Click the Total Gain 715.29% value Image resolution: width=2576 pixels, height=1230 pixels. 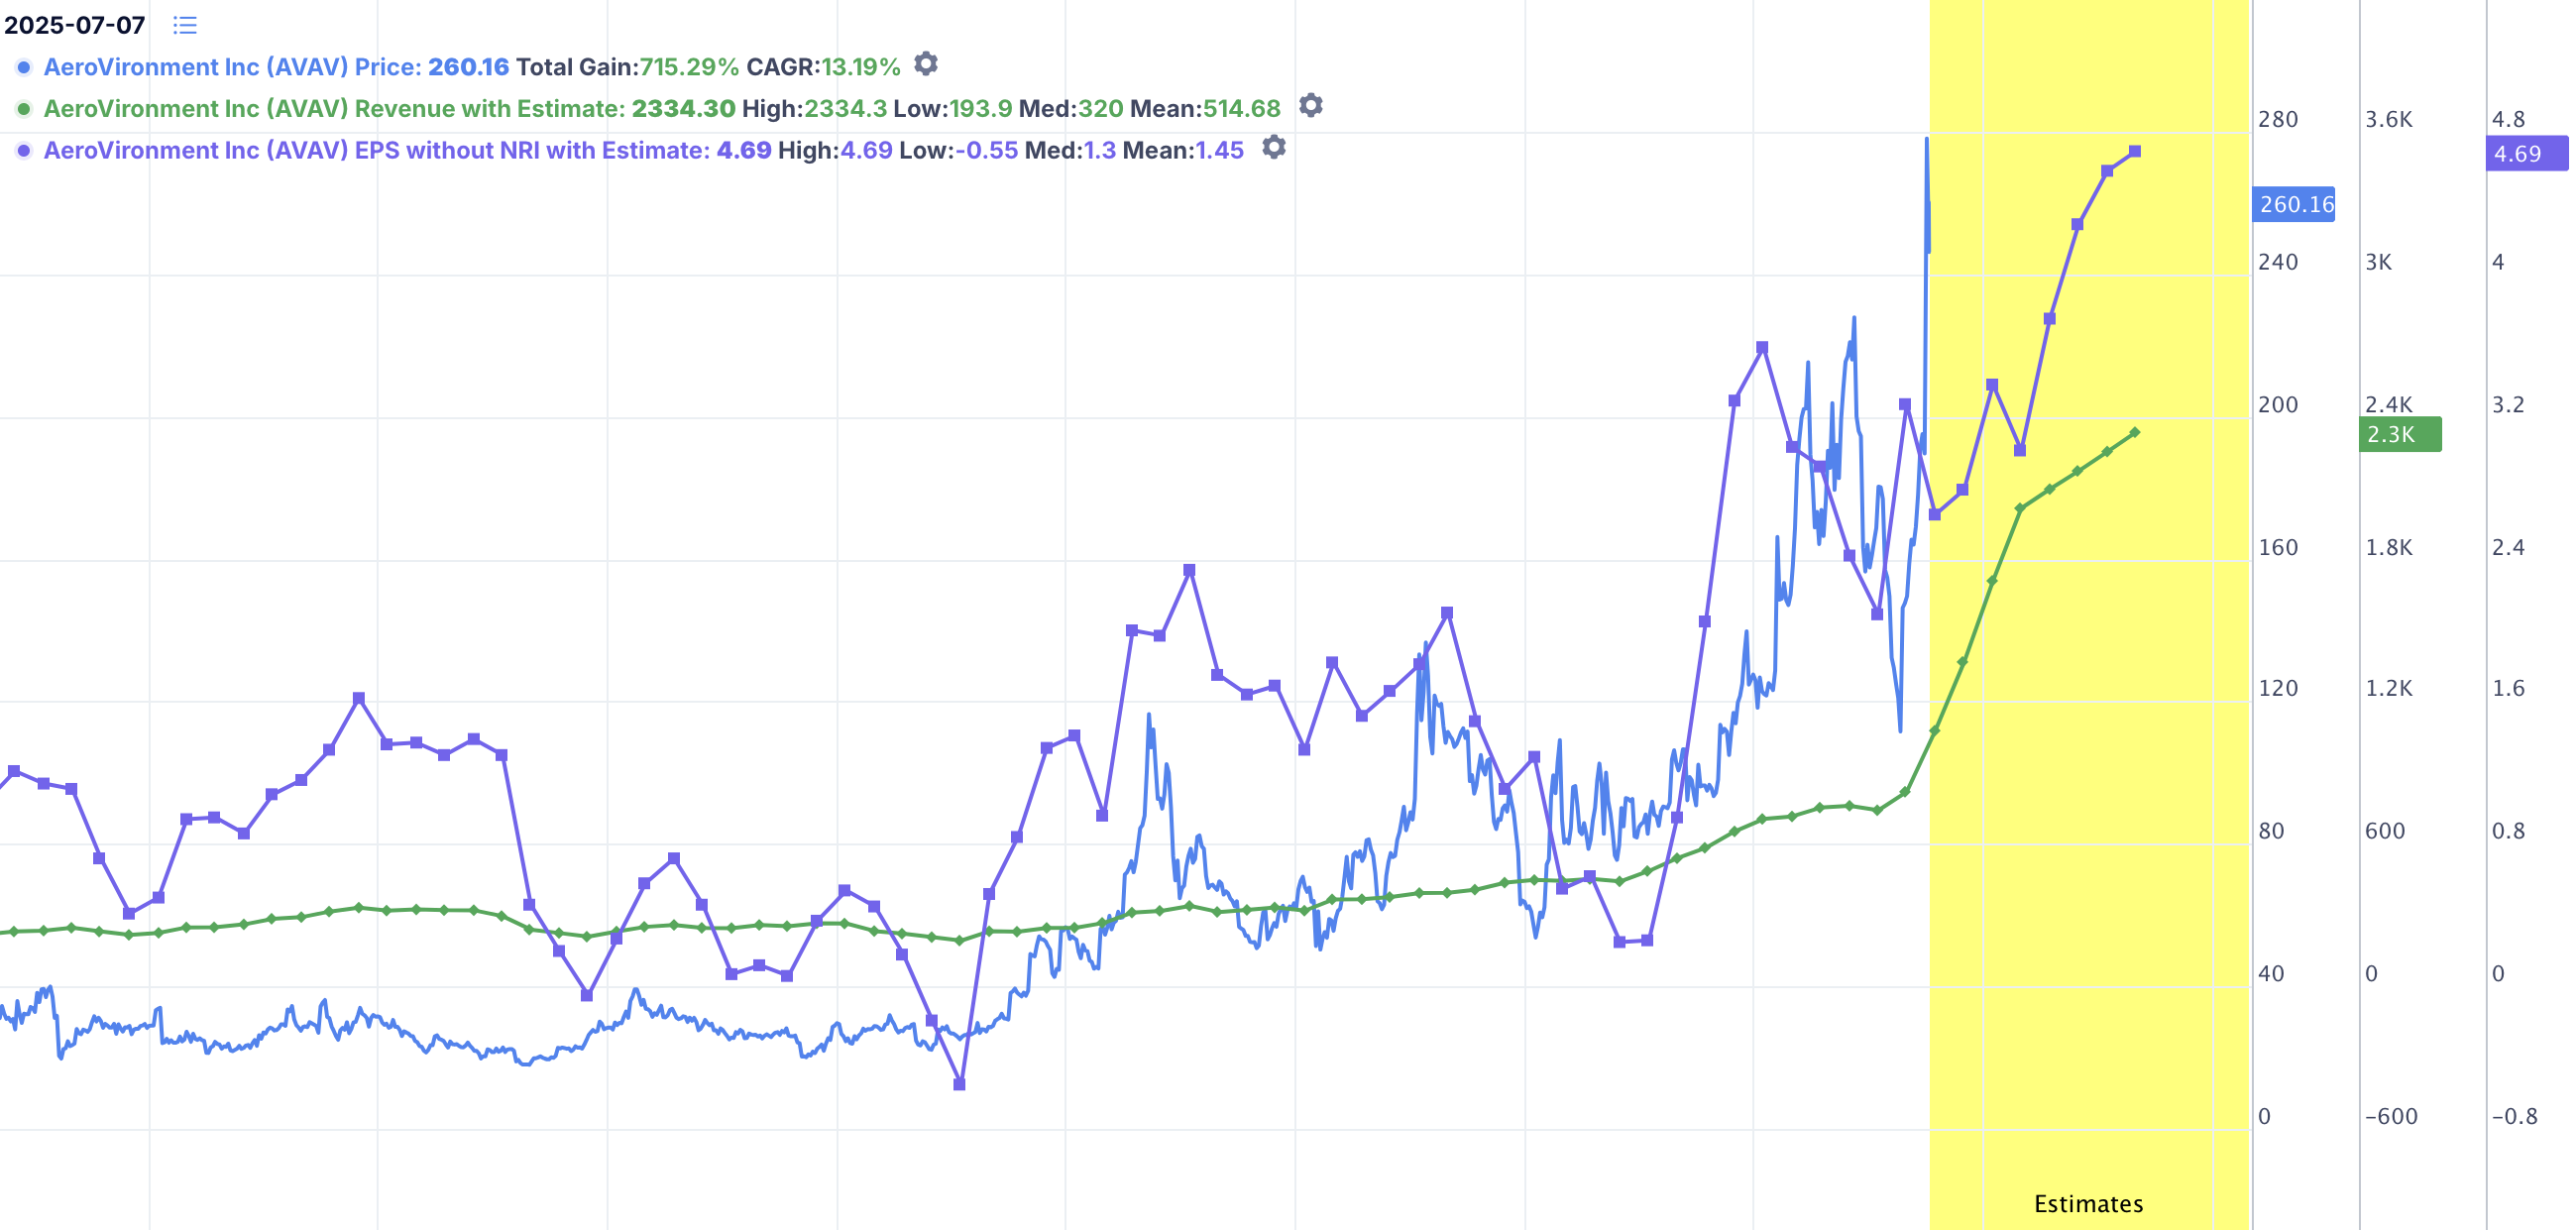tap(688, 67)
